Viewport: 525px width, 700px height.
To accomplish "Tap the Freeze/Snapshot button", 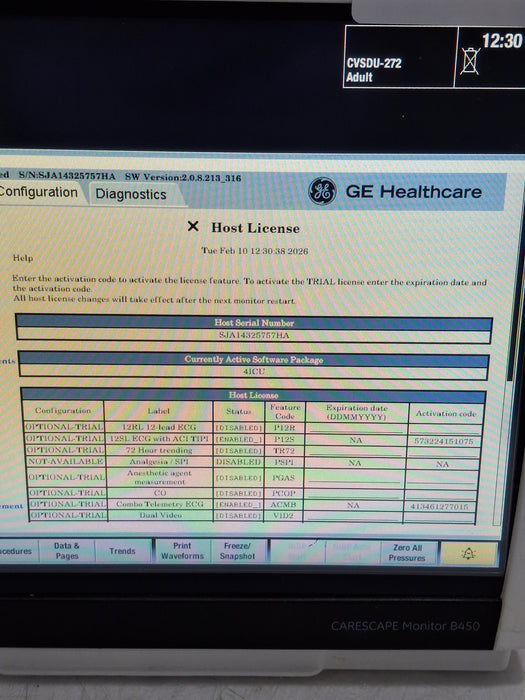I will [x=238, y=551].
